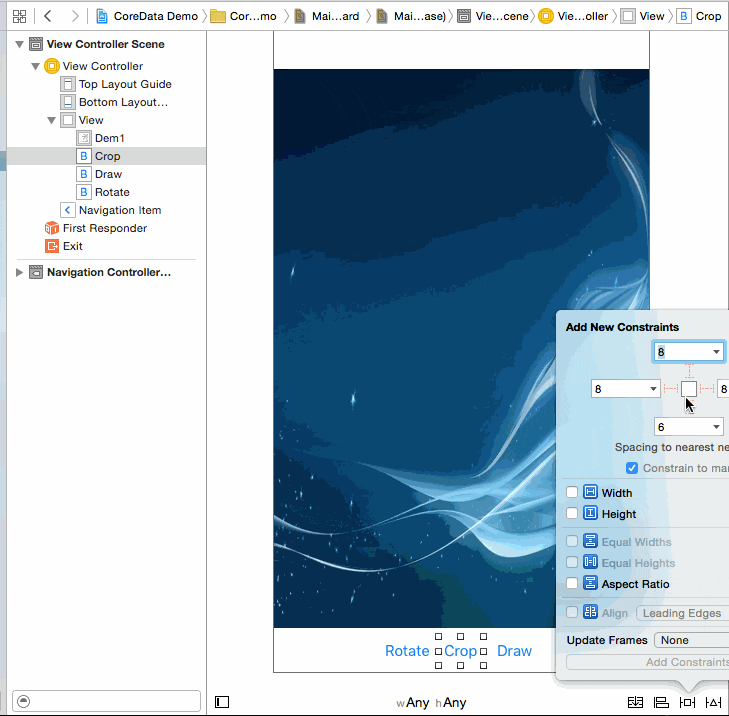The width and height of the screenshot is (729, 716).
Task: Click the Add Constraints button
Action: click(648, 662)
